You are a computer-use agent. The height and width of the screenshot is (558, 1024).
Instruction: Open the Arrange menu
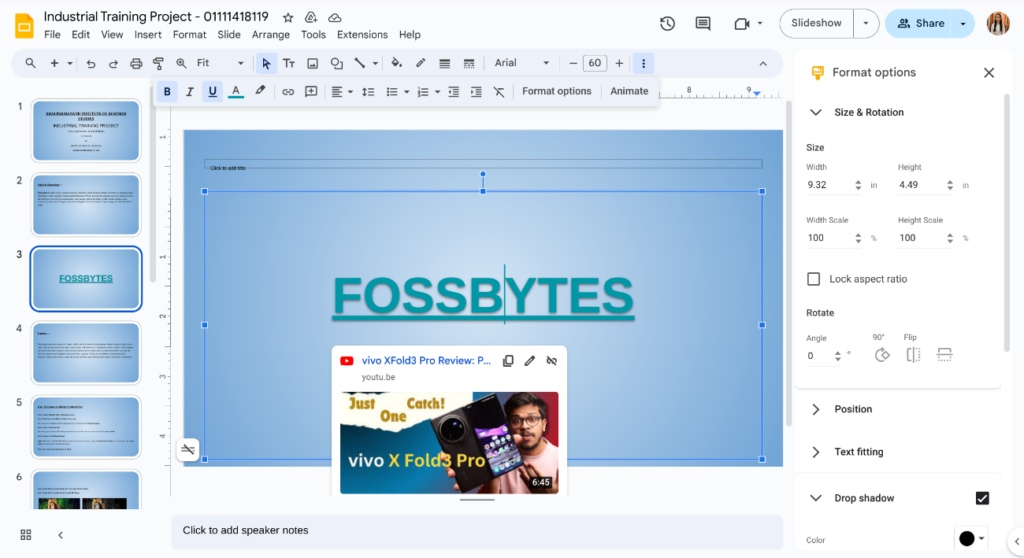(271, 34)
